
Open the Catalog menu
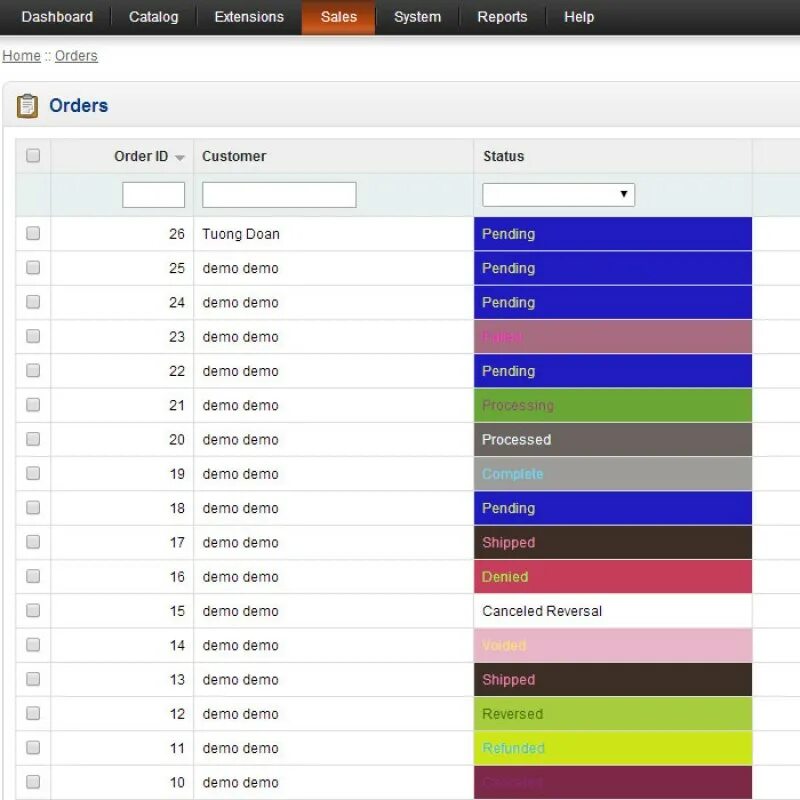[x=152, y=17]
